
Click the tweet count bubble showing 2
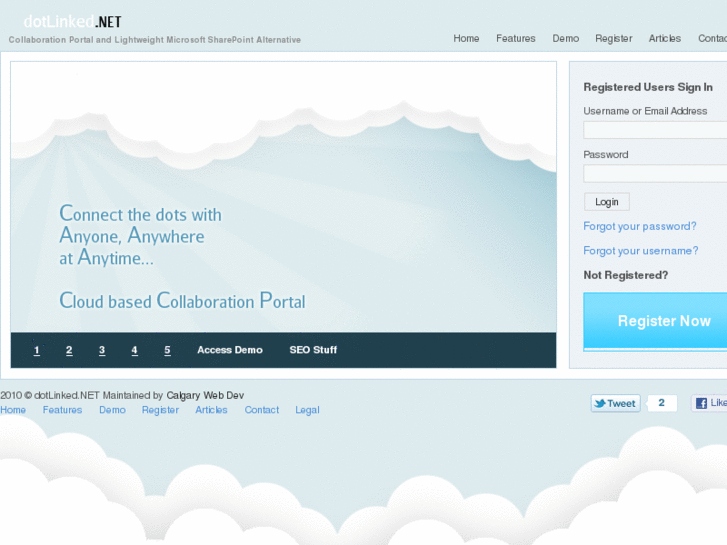click(662, 403)
